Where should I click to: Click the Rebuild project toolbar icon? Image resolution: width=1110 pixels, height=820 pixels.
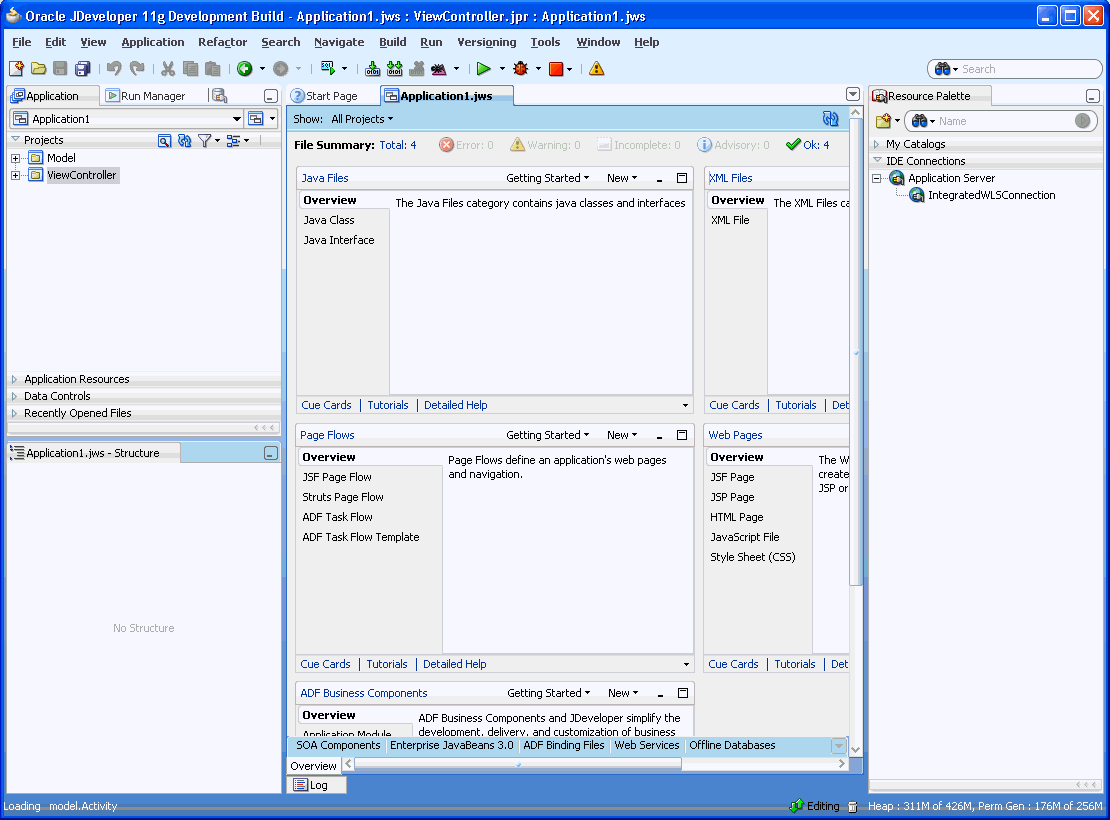(x=394, y=69)
